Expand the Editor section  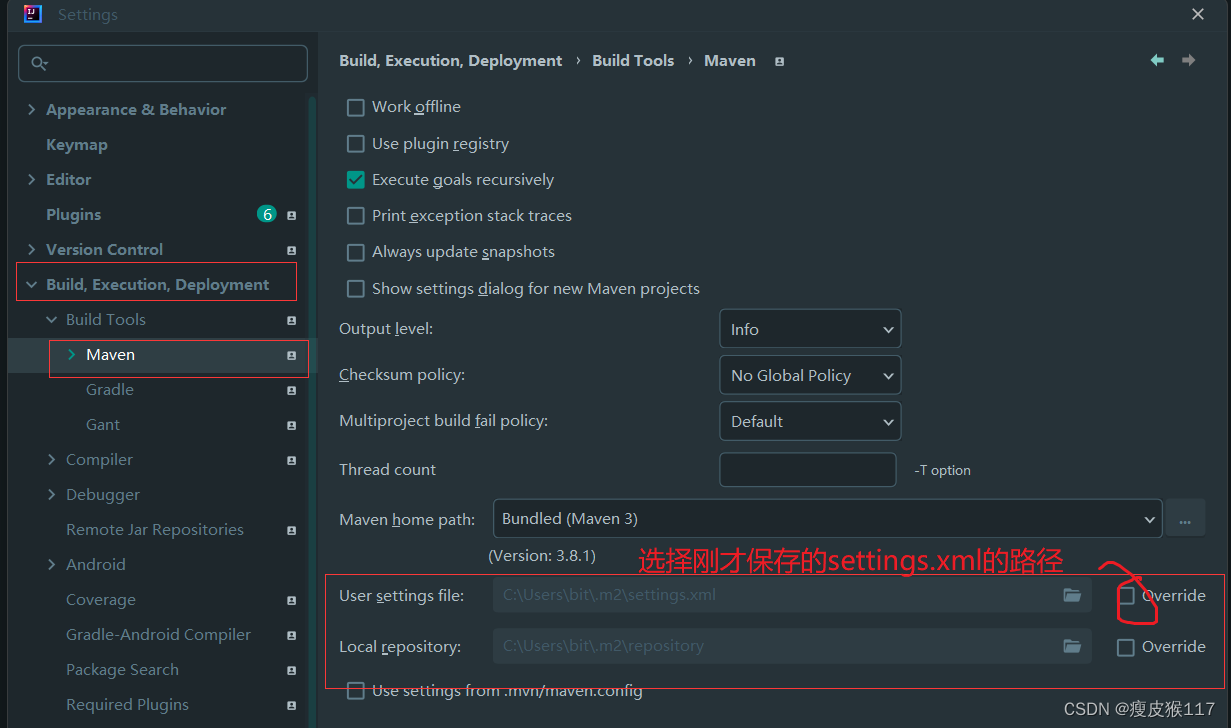click(x=32, y=180)
